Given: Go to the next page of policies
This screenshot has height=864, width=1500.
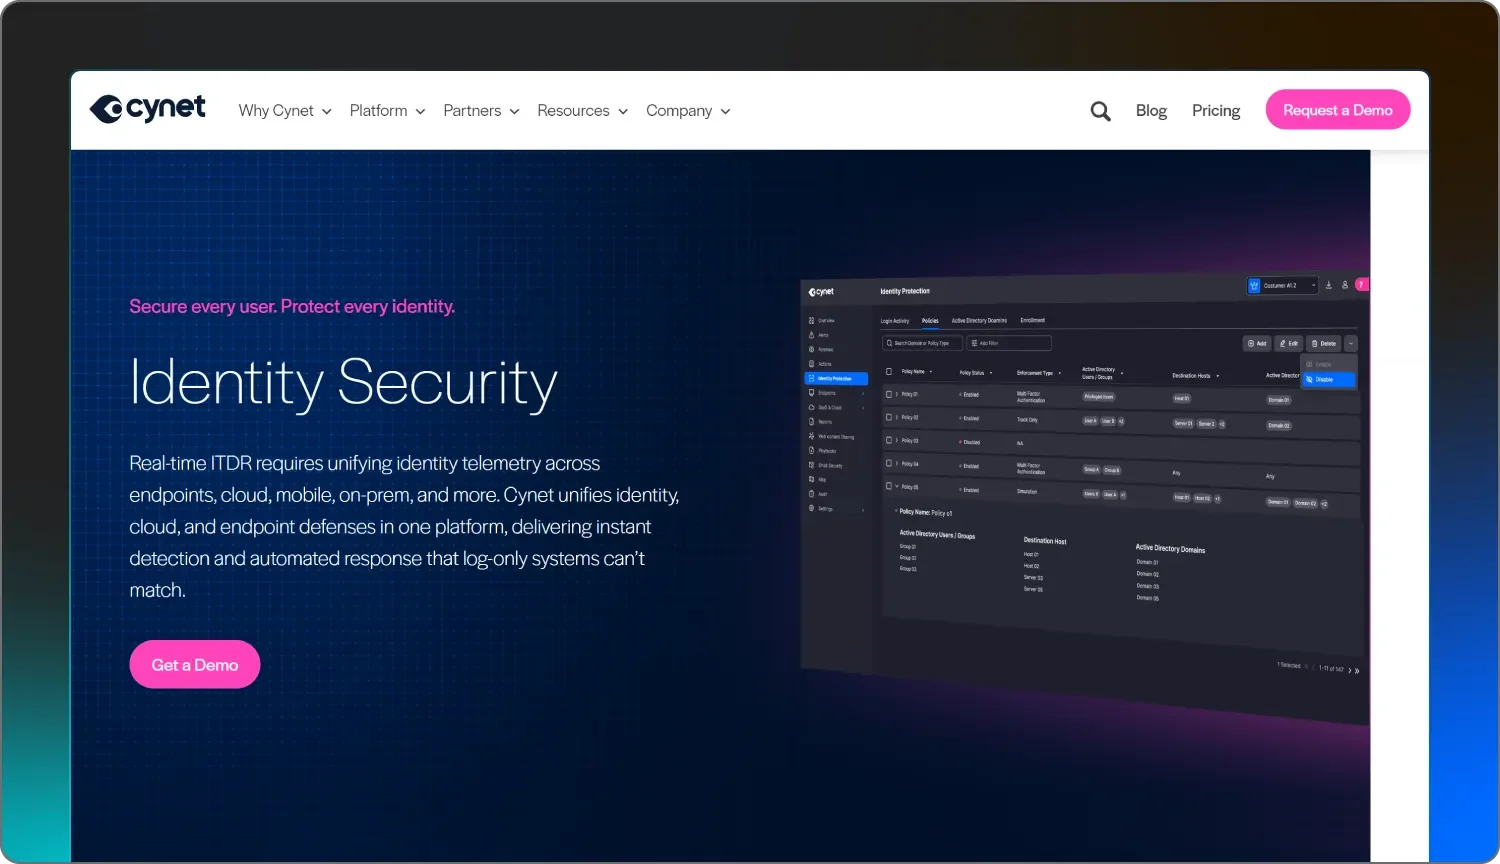Looking at the screenshot, I should (1350, 670).
